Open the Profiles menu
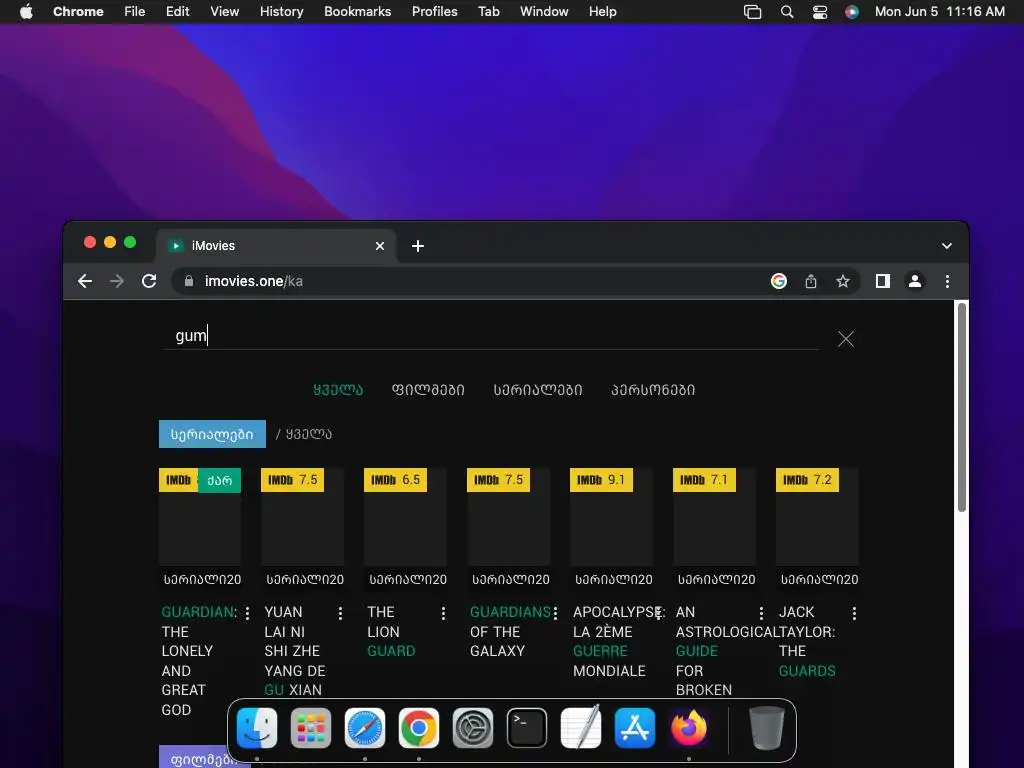The height and width of the screenshot is (768, 1024). point(434,12)
